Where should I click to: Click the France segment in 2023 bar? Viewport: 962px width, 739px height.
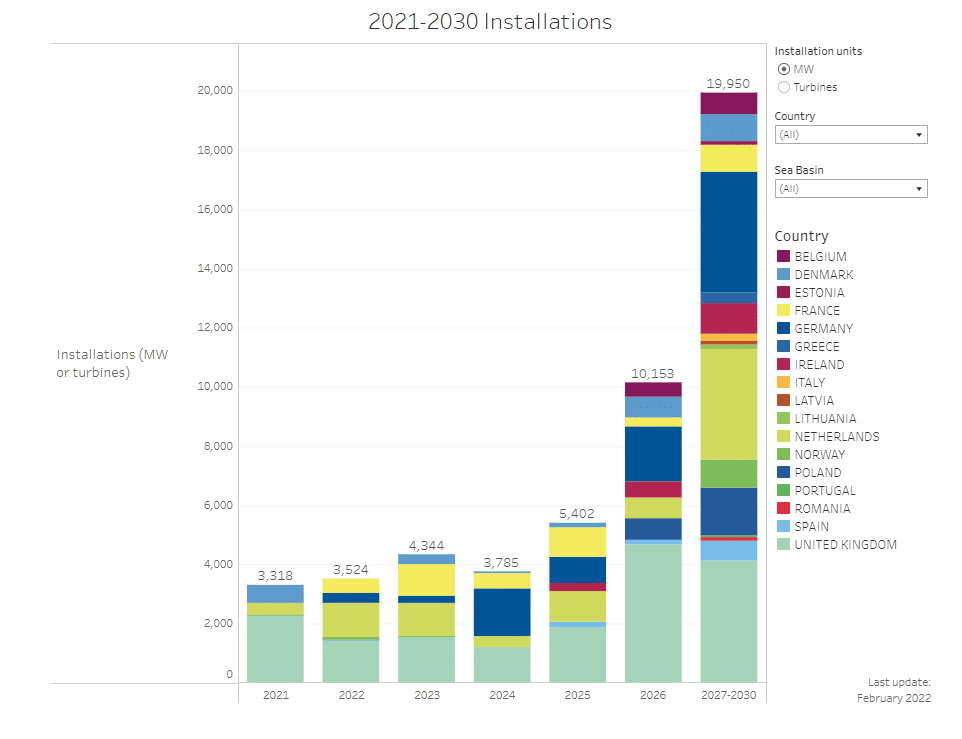(426, 579)
